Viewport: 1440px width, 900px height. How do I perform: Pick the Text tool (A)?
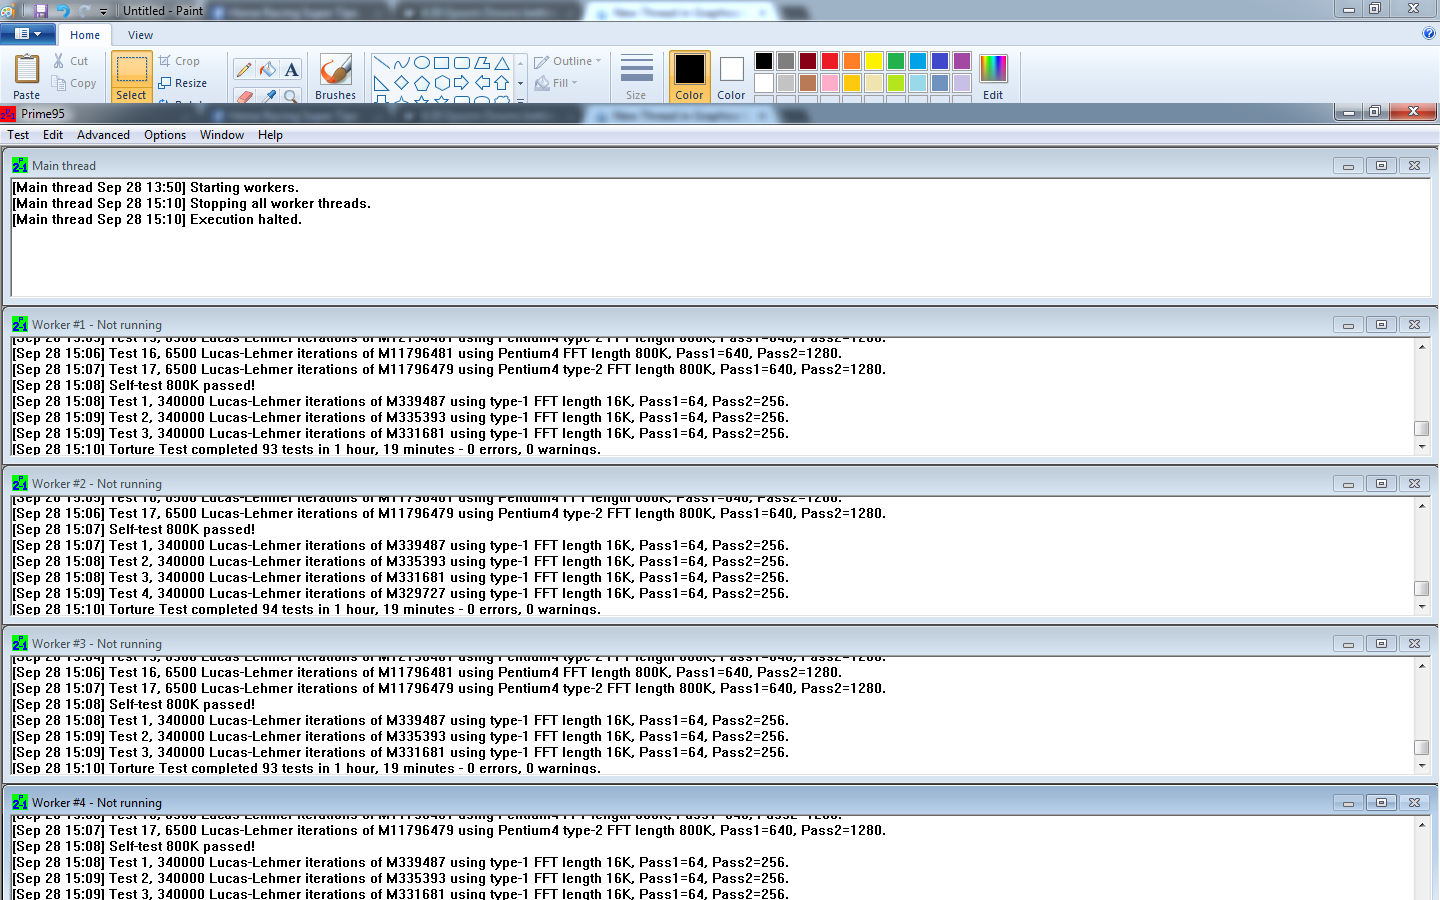[291, 70]
